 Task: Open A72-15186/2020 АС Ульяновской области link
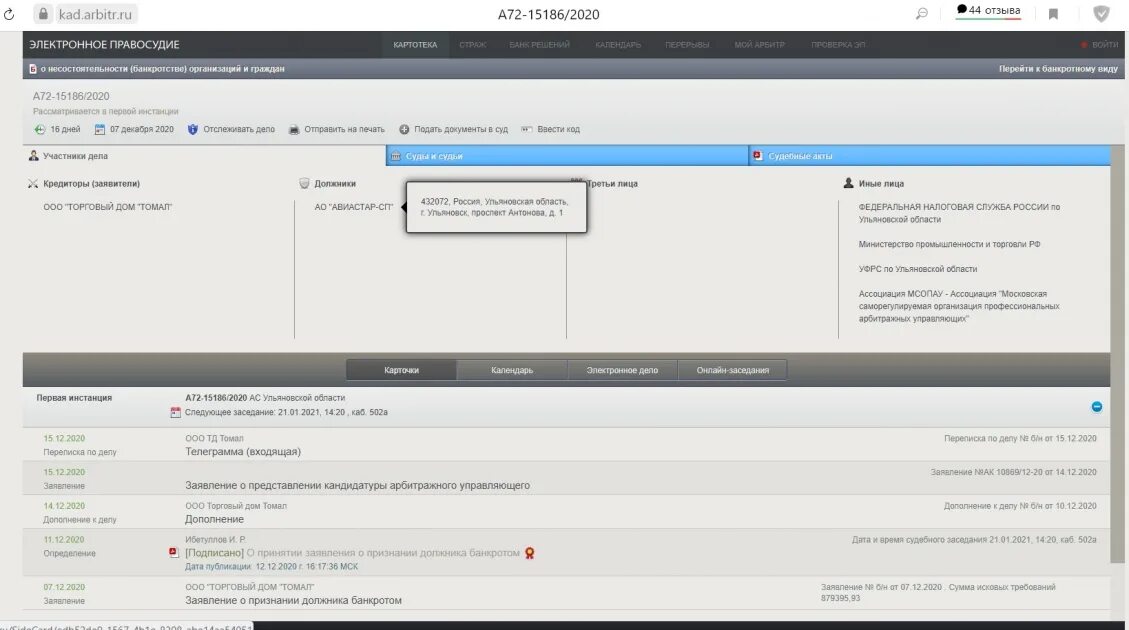[x=265, y=397]
